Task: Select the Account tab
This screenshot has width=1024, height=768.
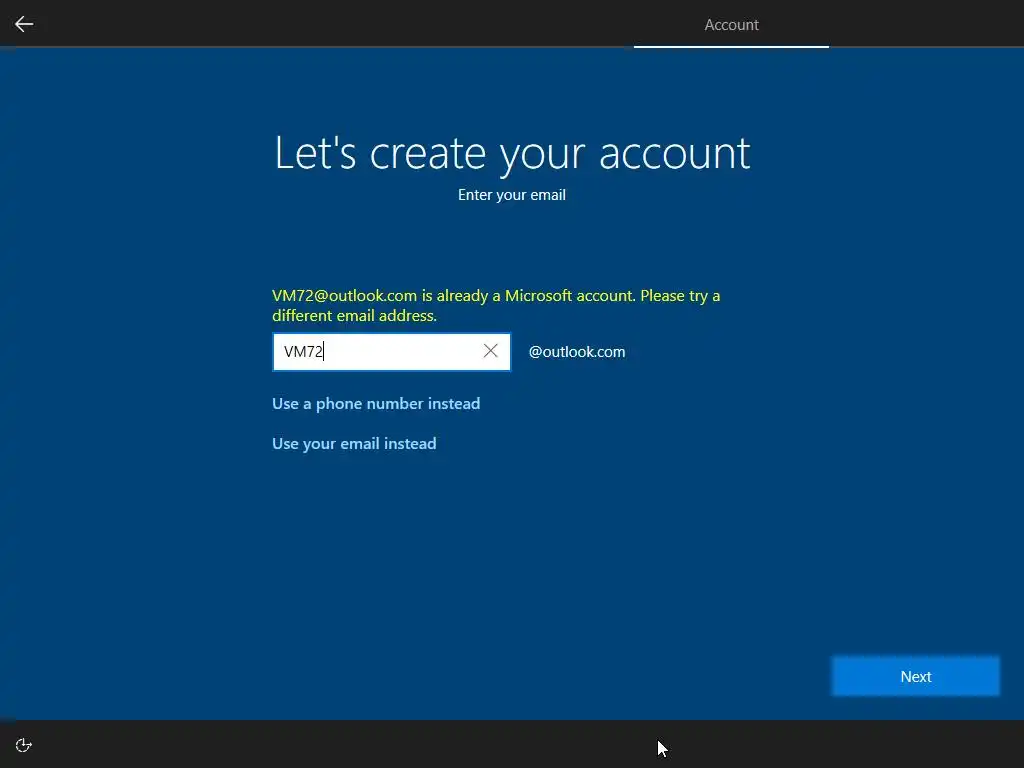Action: (731, 25)
